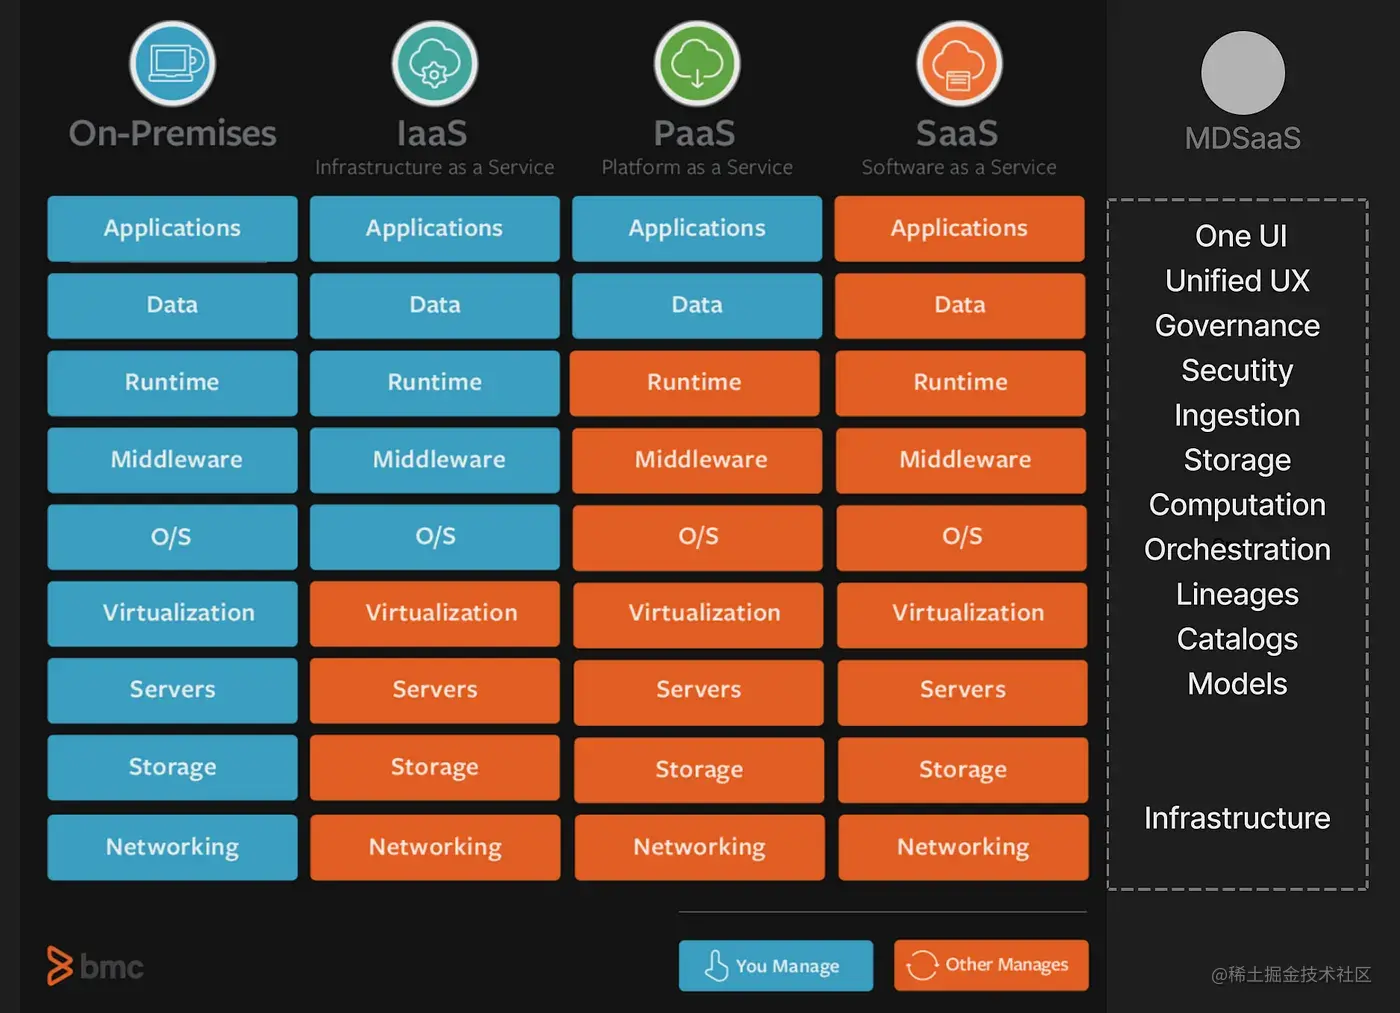This screenshot has height=1013, width=1400.
Task: Click the PaaS cloud download icon
Action: point(696,63)
